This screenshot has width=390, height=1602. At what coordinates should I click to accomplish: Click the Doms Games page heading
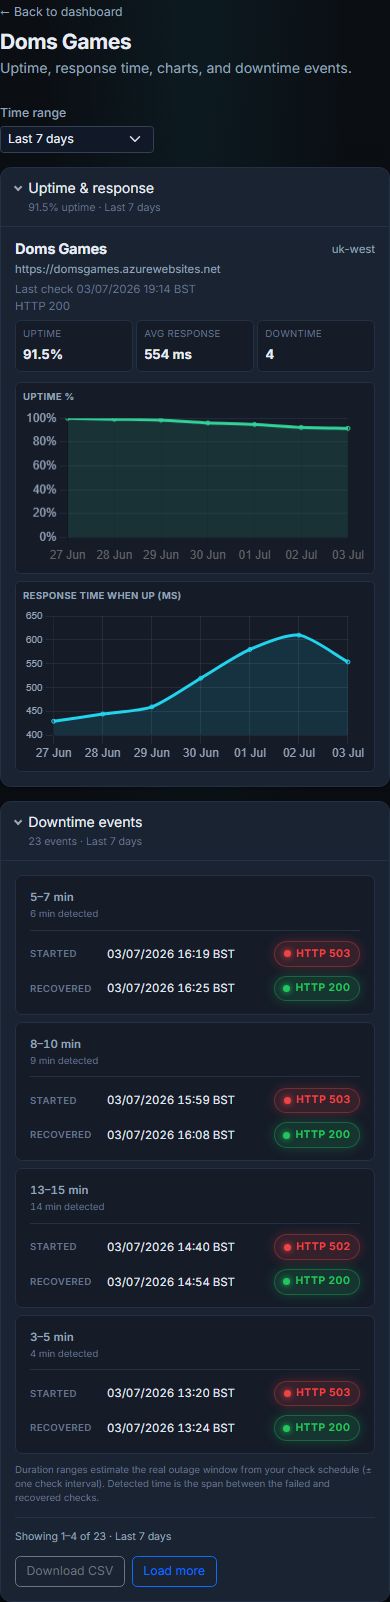pos(66,42)
